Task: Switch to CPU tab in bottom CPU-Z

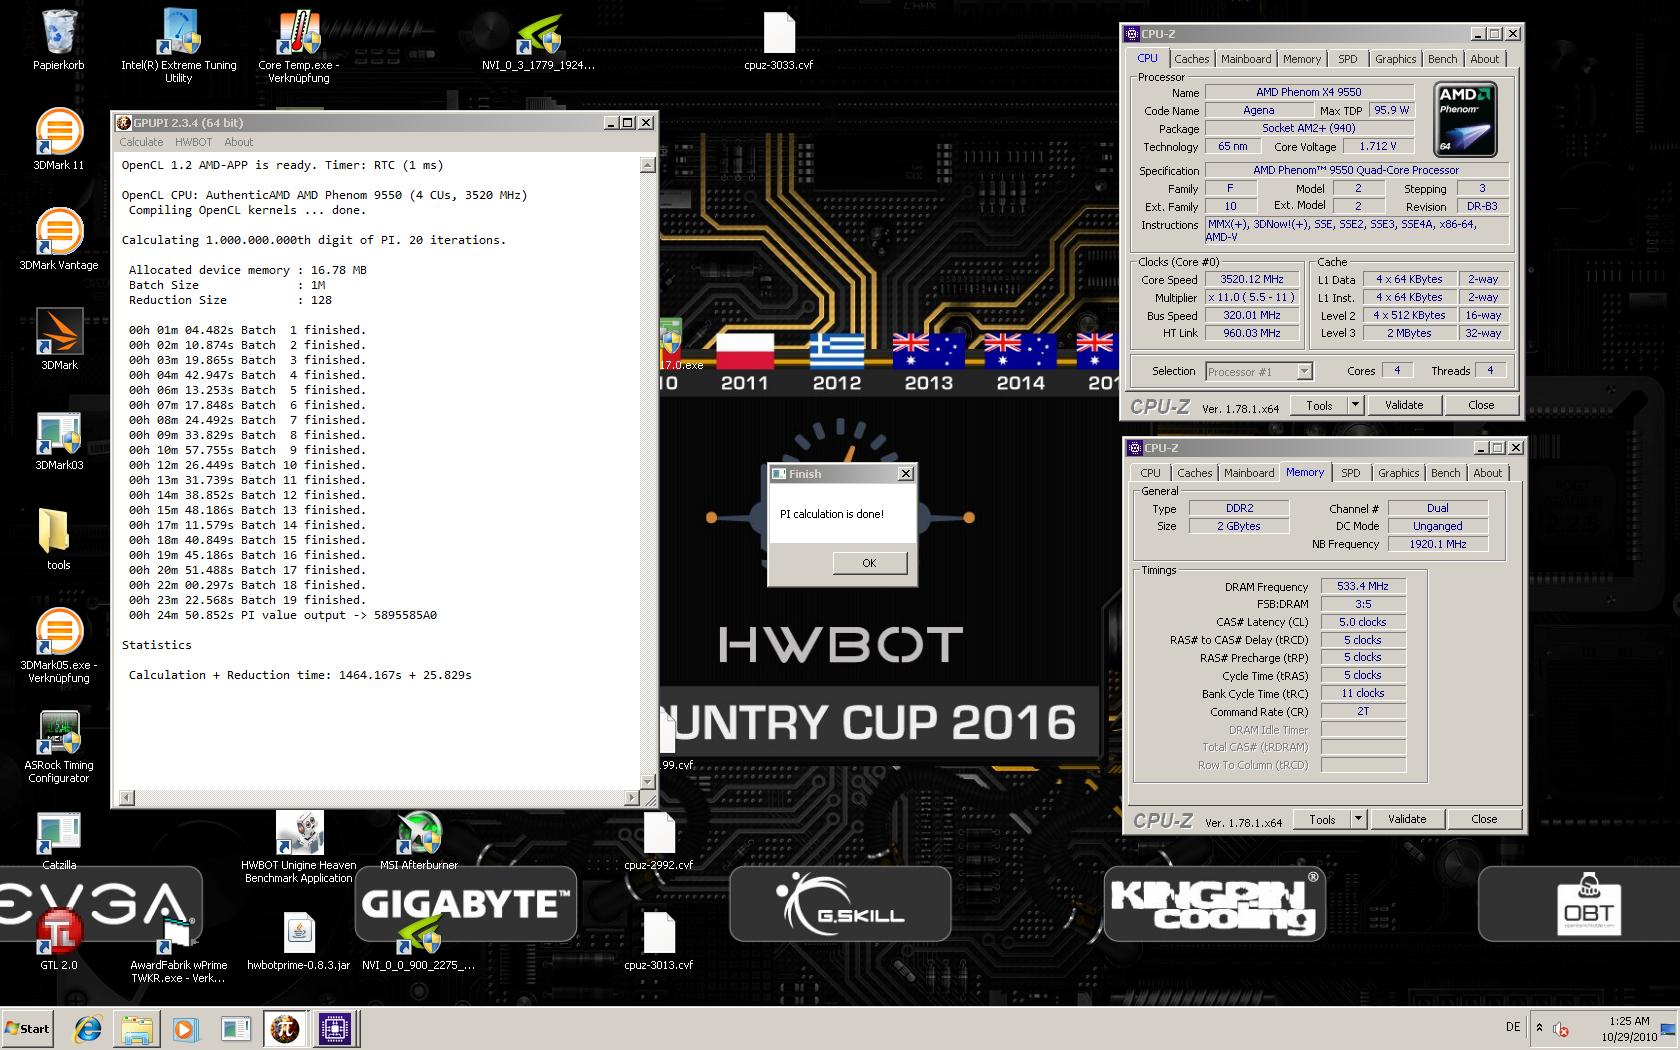Action: [x=1150, y=473]
